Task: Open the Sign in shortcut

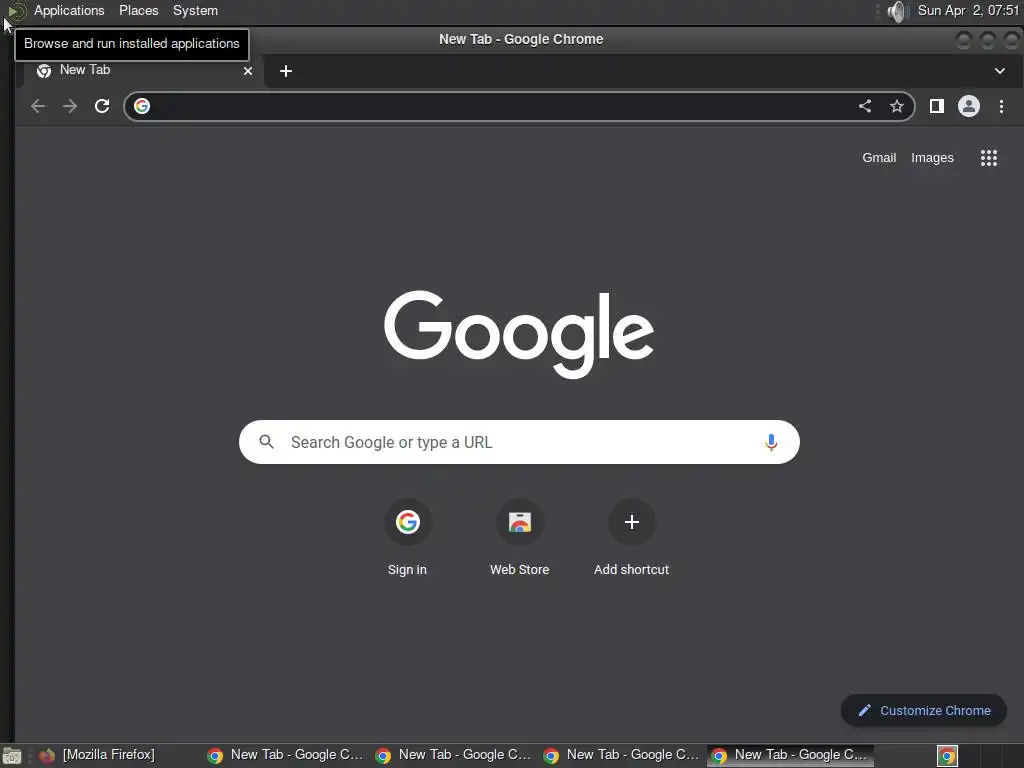Action: pyautogui.click(x=407, y=539)
